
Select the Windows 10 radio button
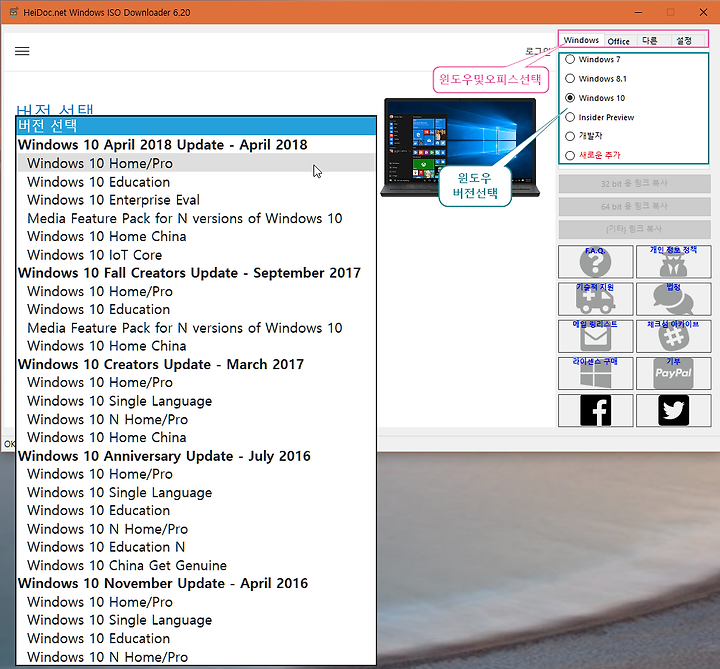[x=570, y=98]
